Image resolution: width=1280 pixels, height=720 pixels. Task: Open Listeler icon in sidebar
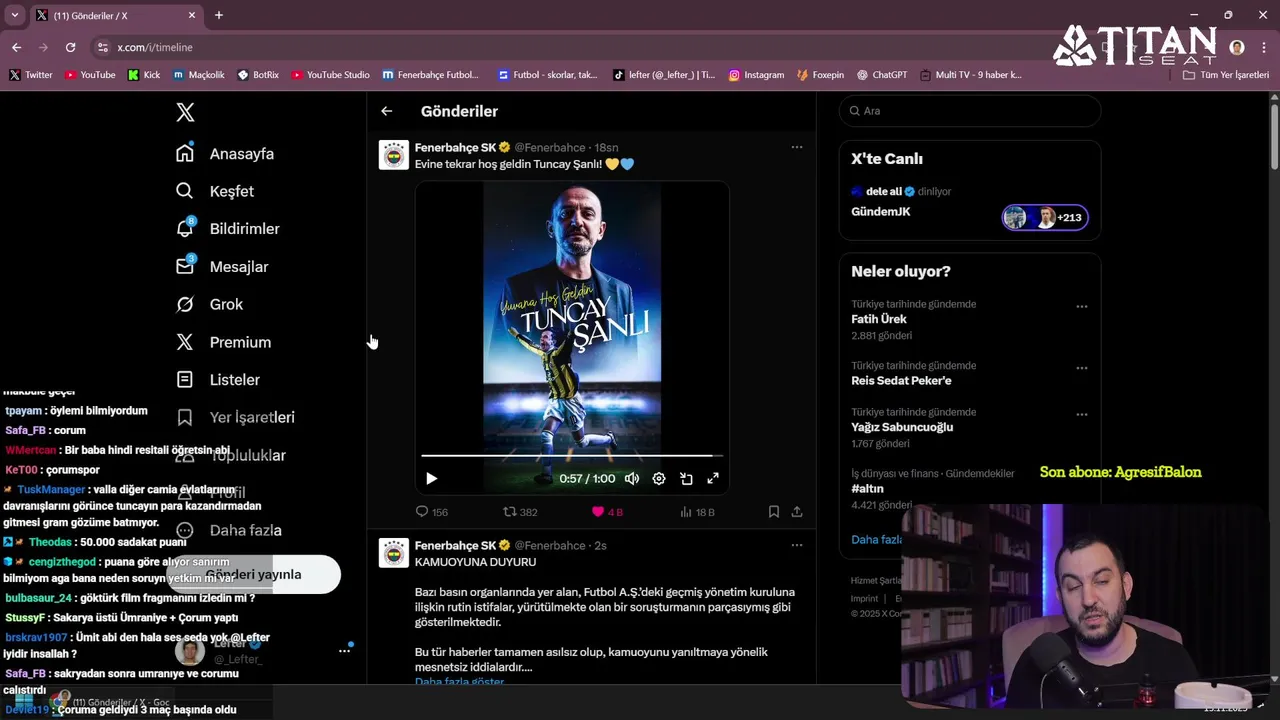[x=185, y=380]
